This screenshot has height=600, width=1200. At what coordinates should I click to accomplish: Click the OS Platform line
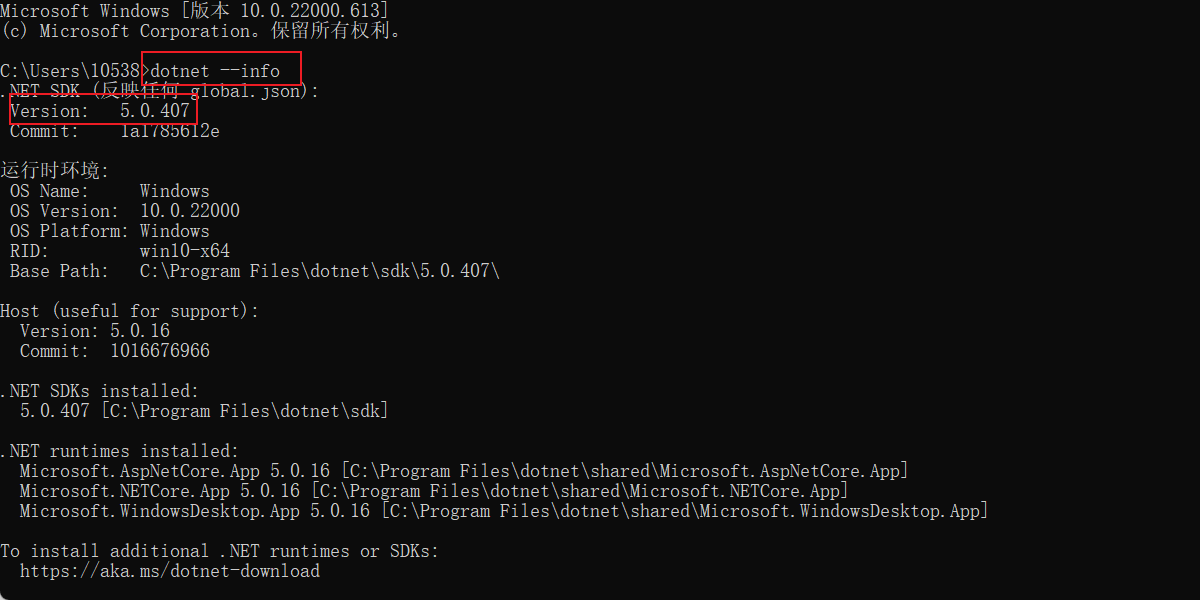tap(110, 231)
